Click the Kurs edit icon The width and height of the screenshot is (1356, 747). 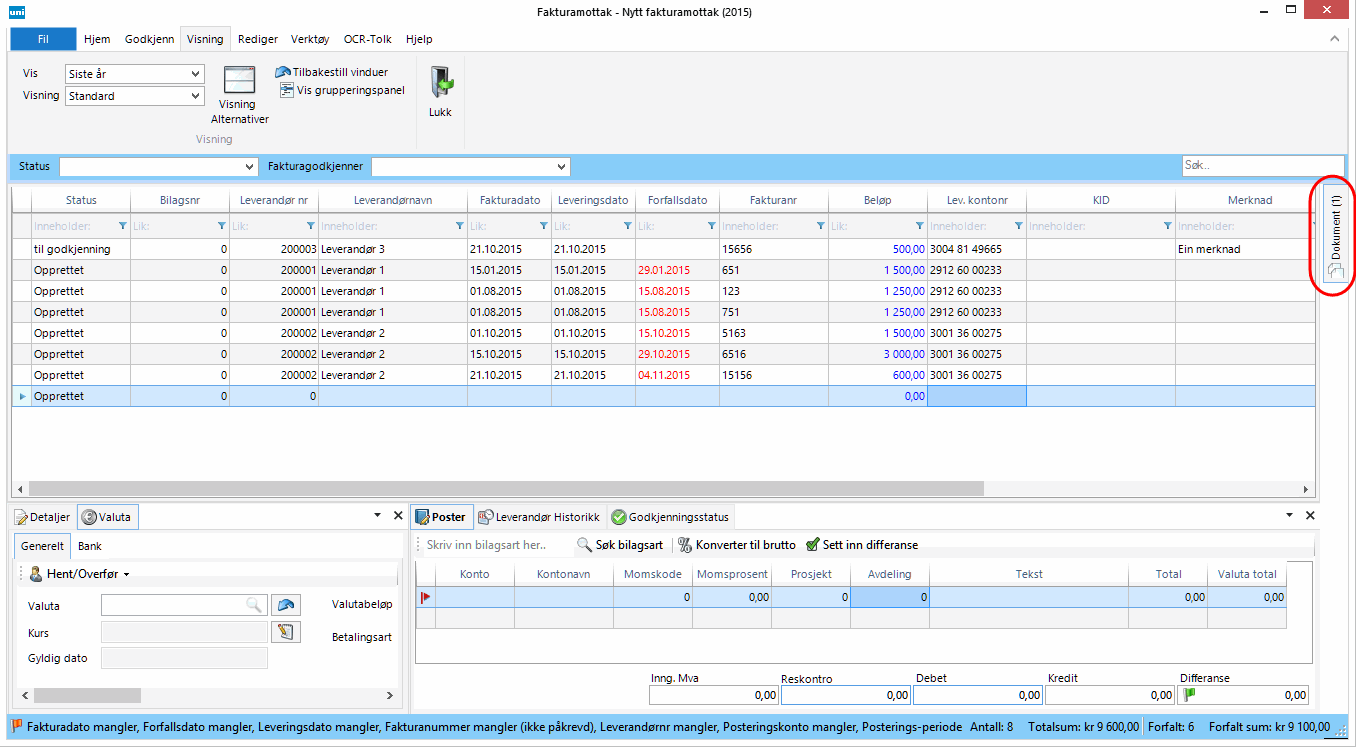tap(285, 632)
